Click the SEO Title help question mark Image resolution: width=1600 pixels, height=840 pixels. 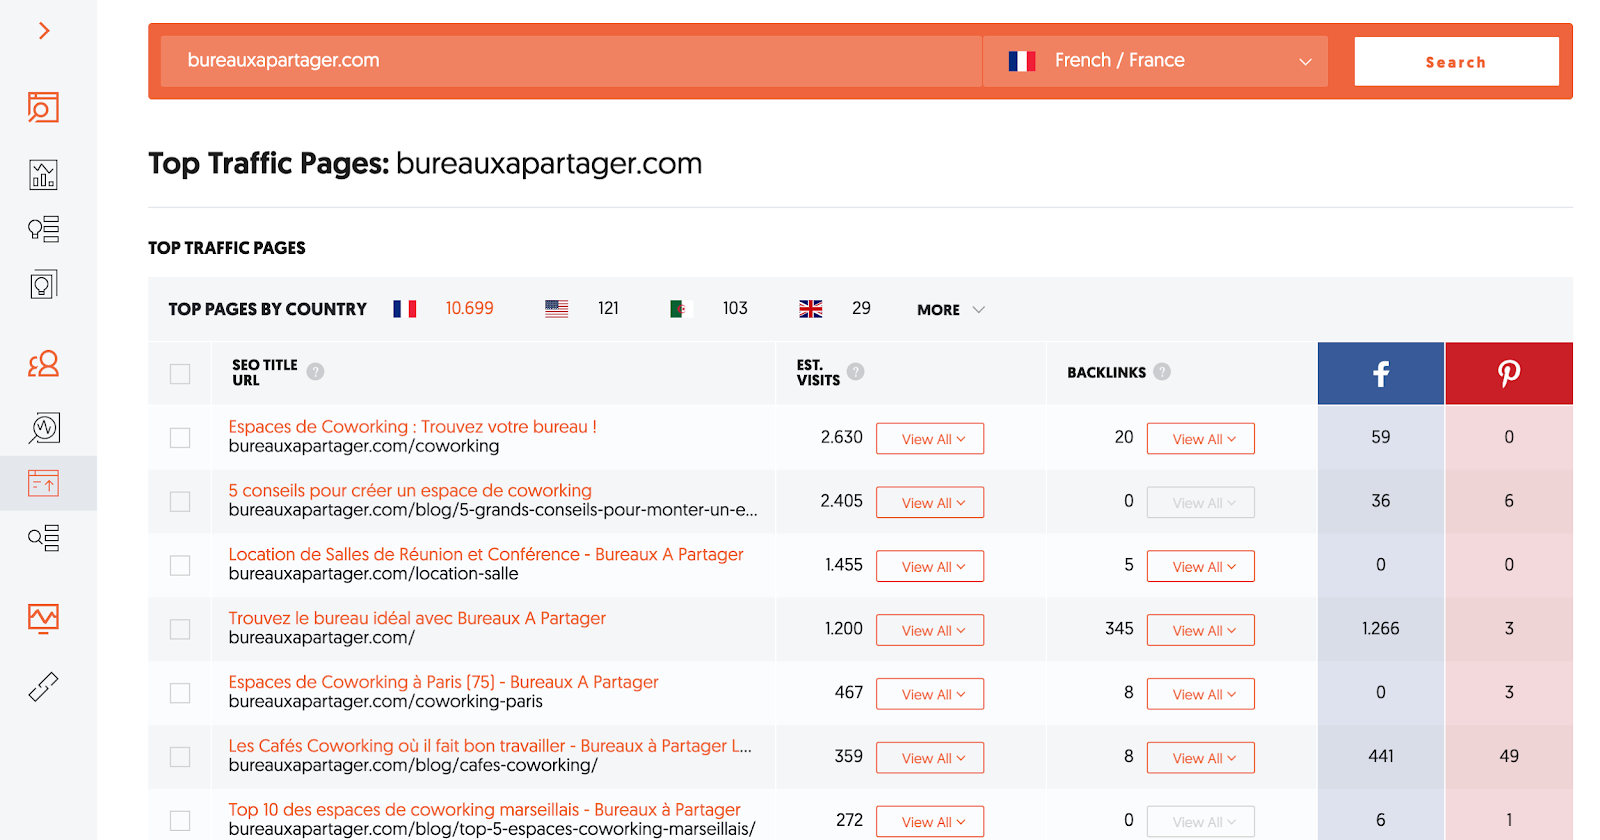pyautogui.click(x=316, y=371)
